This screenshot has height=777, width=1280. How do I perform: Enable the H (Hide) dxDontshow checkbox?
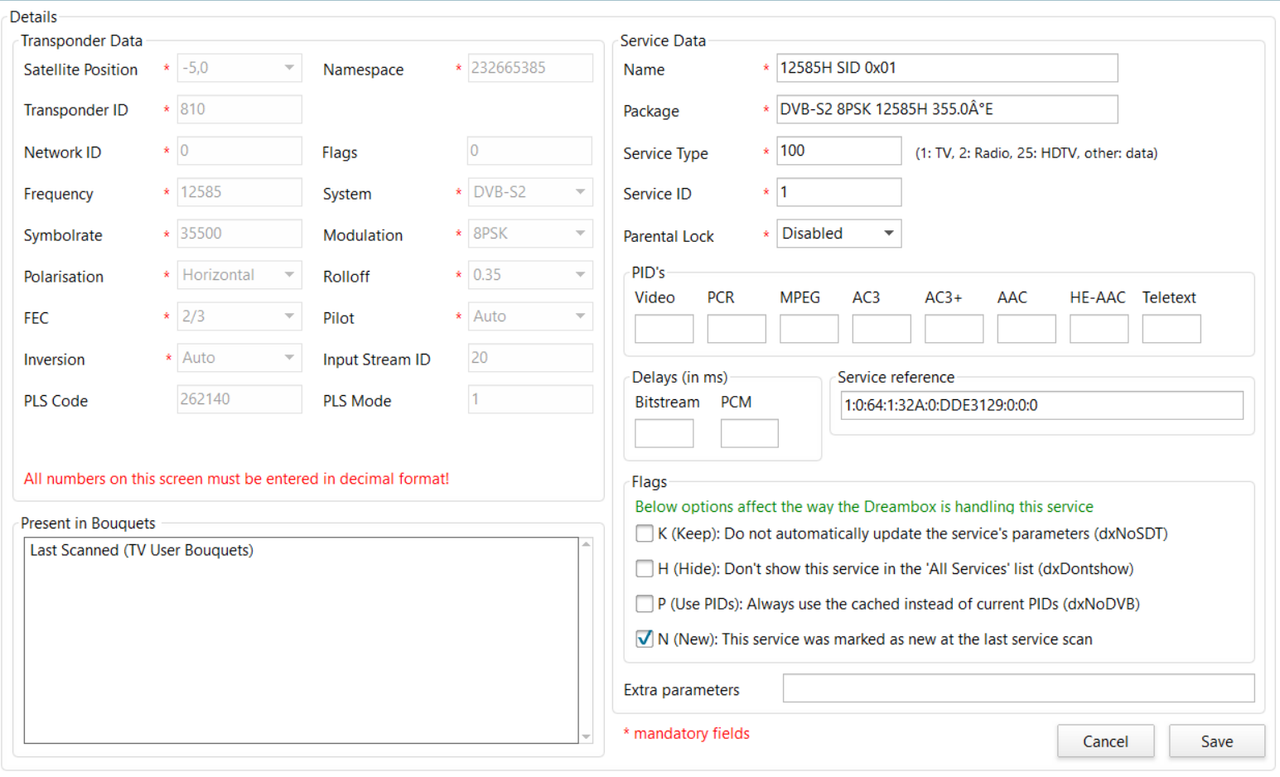pyautogui.click(x=645, y=569)
